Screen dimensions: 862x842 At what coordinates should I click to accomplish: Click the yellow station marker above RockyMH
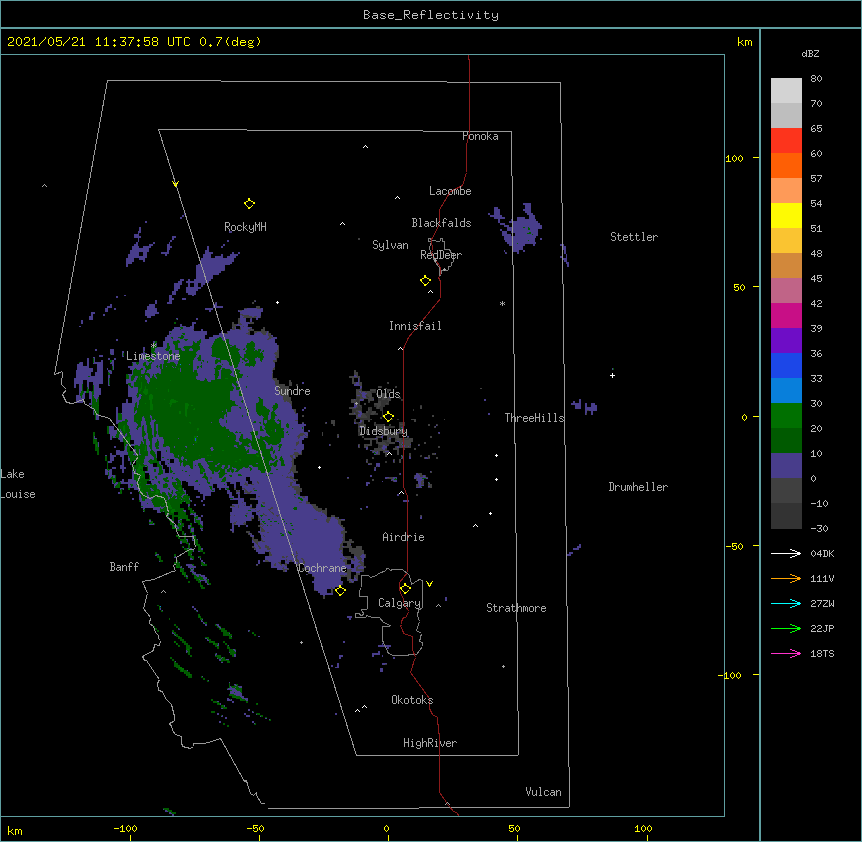click(x=249, y=204)
